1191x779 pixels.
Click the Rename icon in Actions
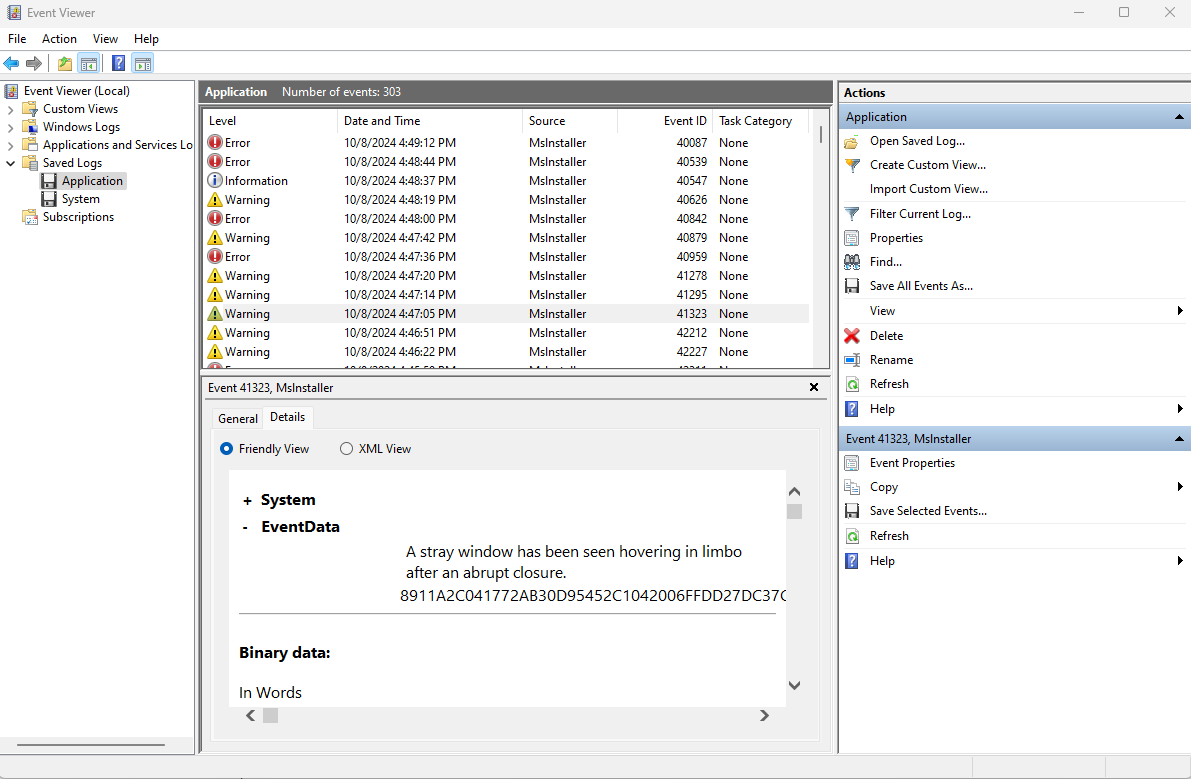852,360
